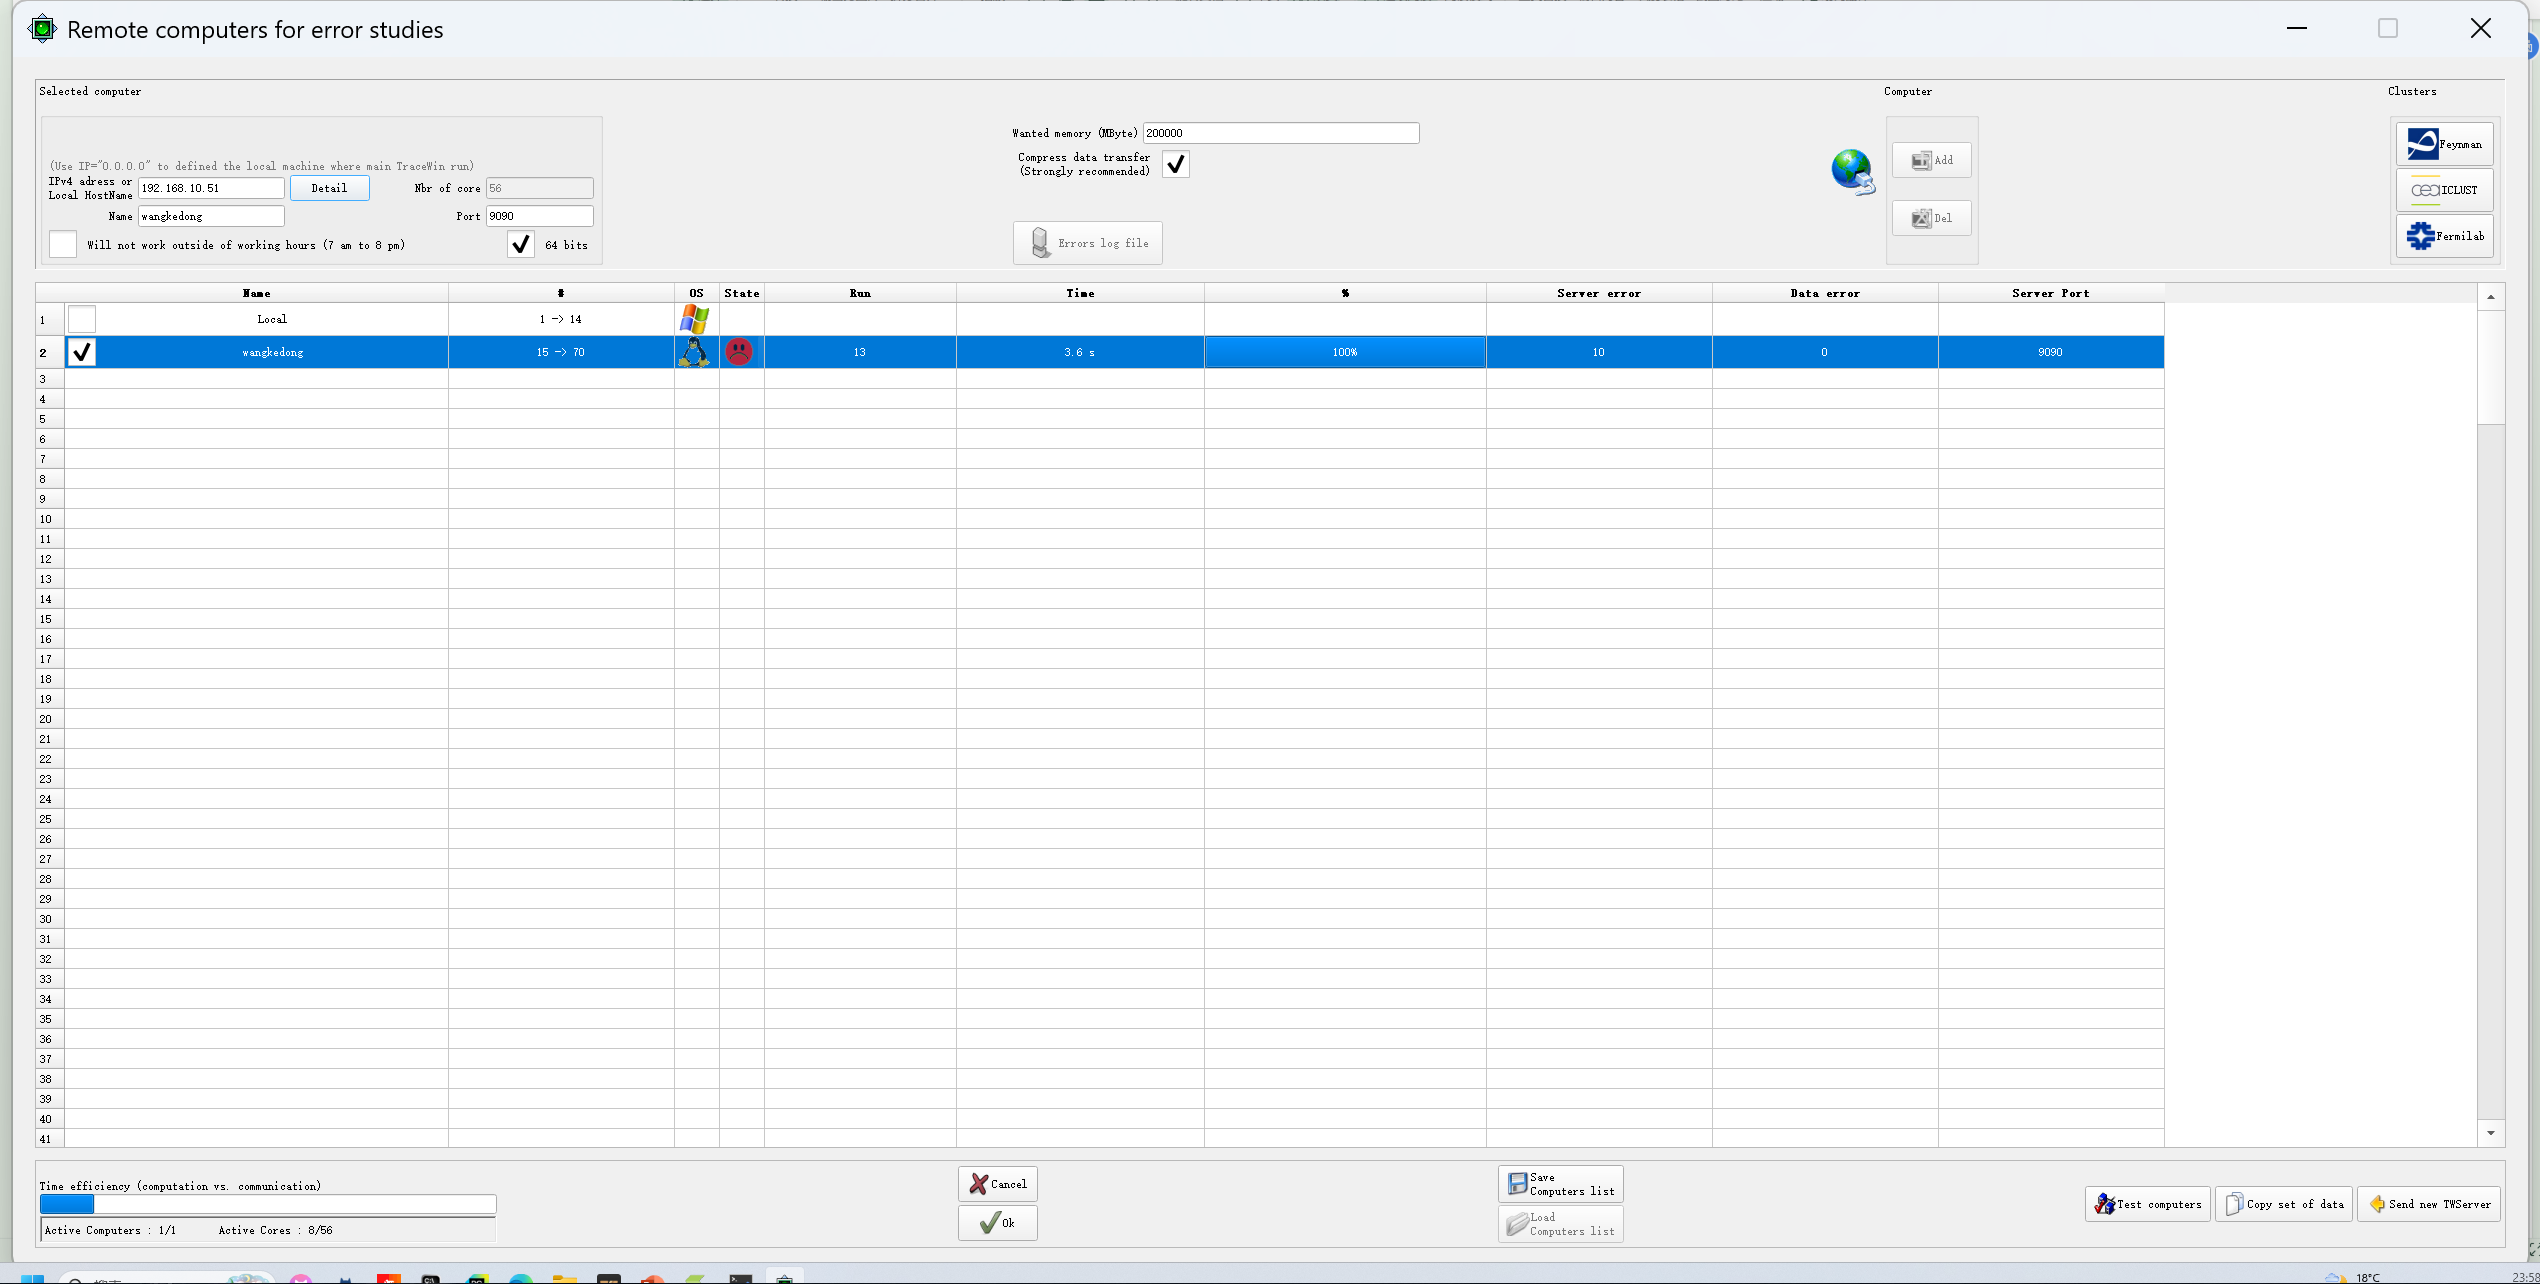The image size is (2540, 1284).
Task: Click the Detail button
Action: [329, 188]
